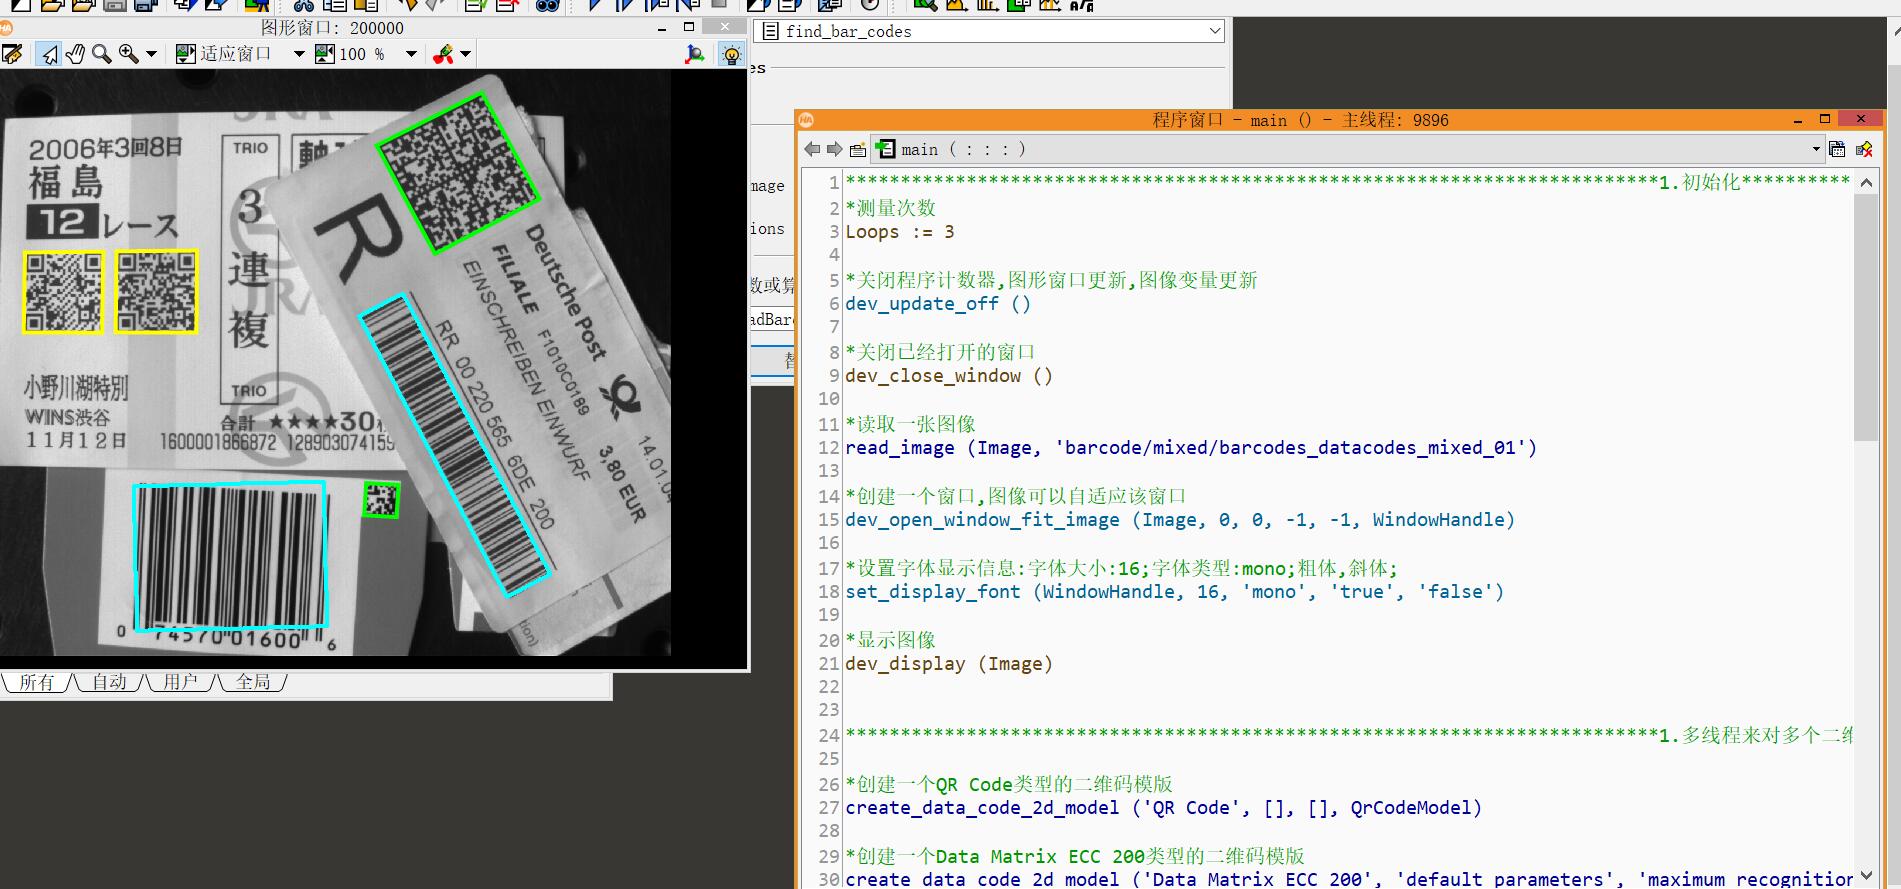This screenshot has height=889, width=1901.
Task: Toggle the light bulb tooltip icon
Action: pos(731,54)
